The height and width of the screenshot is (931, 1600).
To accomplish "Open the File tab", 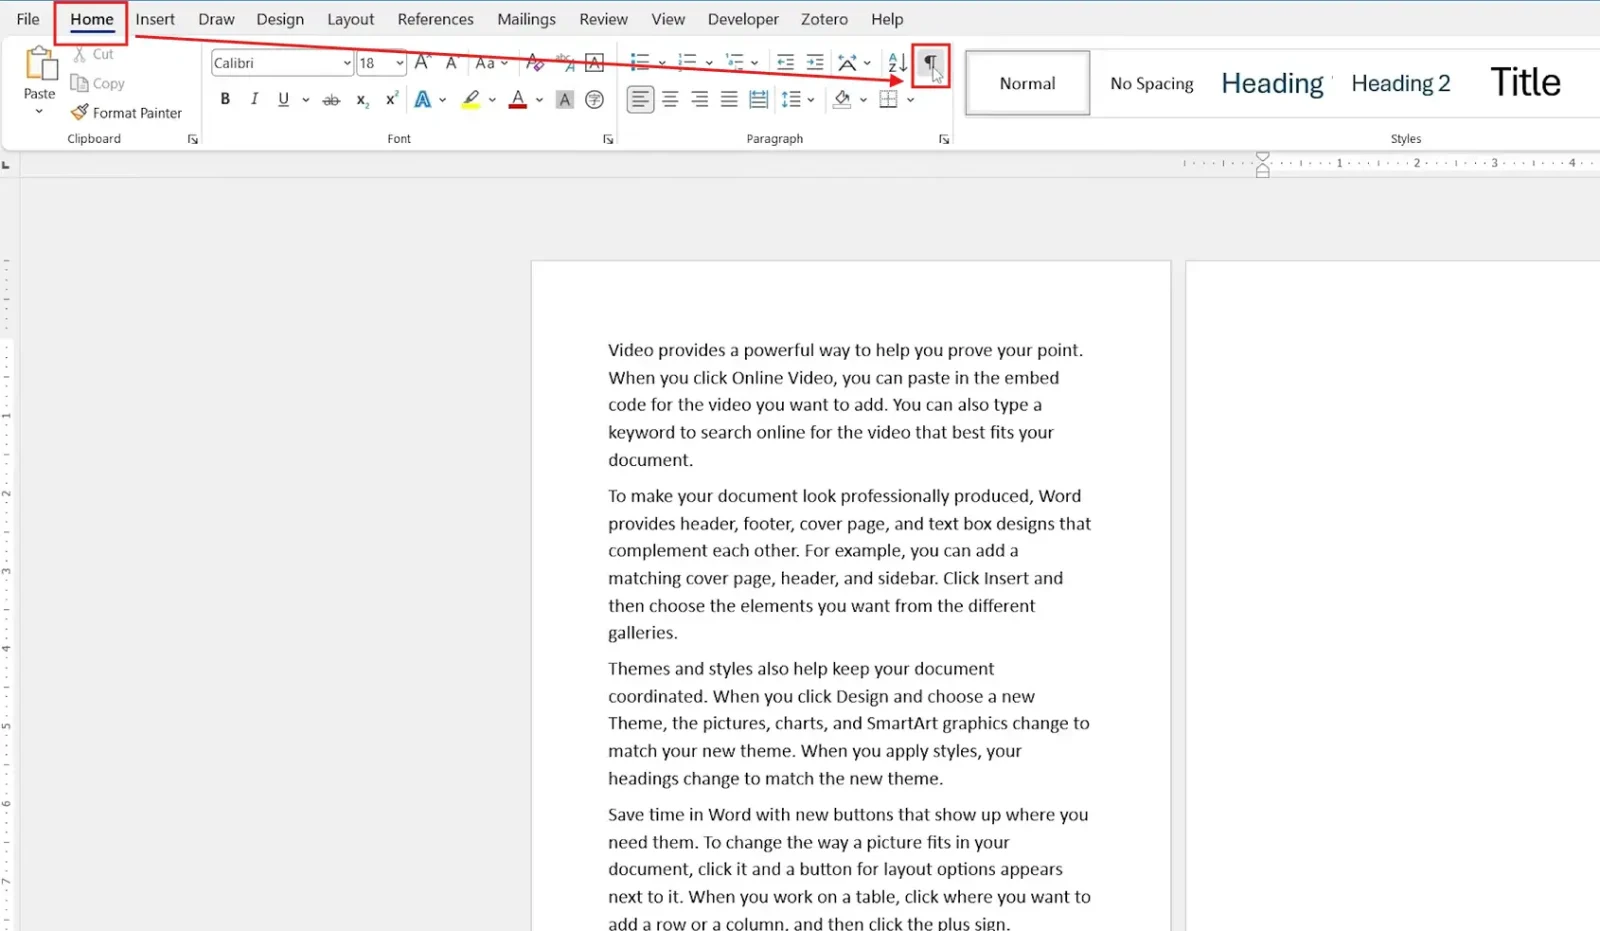I will pyautogui.click(x=28, y=19).
